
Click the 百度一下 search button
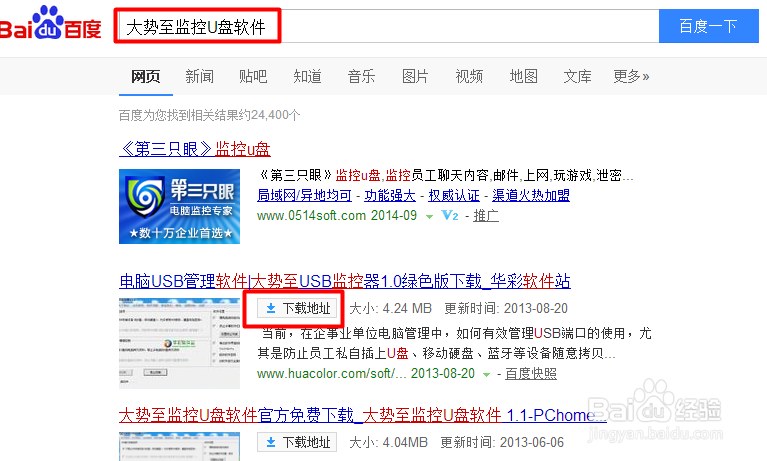[709, 26]
